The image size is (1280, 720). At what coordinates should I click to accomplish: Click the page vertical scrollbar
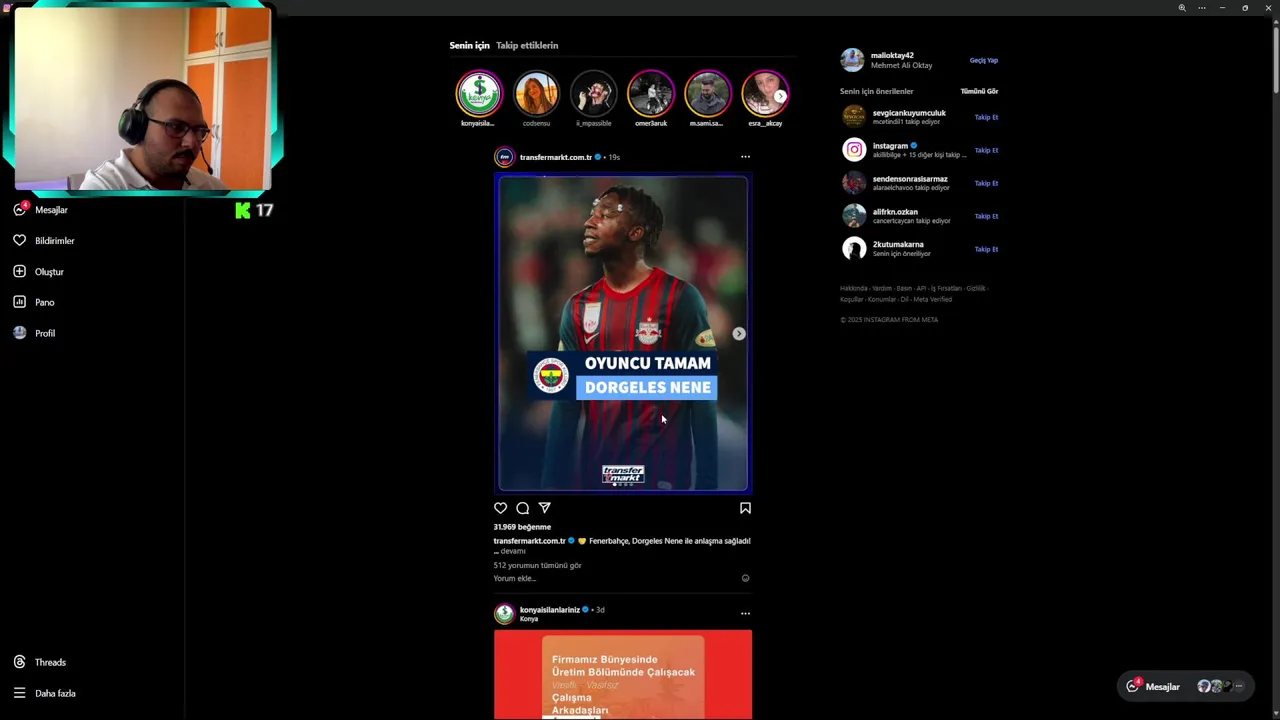pyautogui.click(x=1275, y=60)
